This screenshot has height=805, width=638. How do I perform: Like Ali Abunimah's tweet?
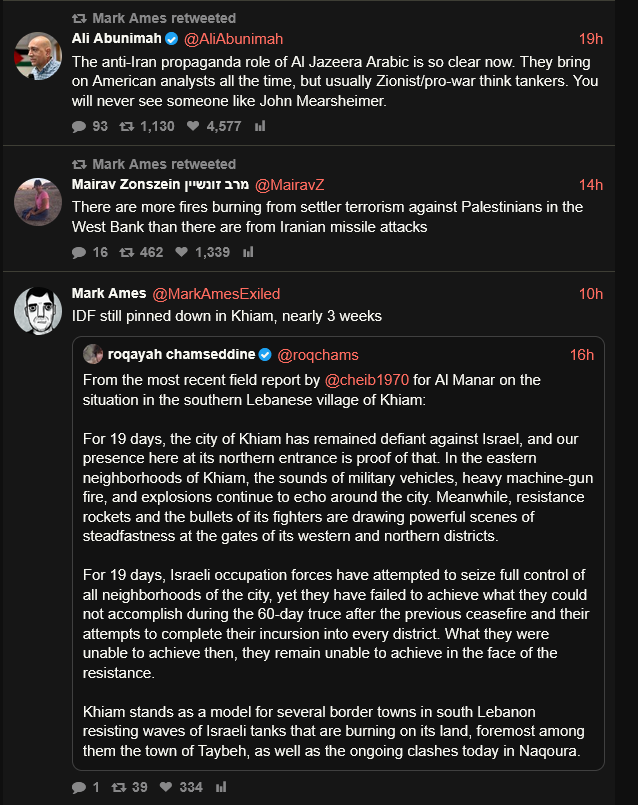pyautogui.click(x=194, y=126)
